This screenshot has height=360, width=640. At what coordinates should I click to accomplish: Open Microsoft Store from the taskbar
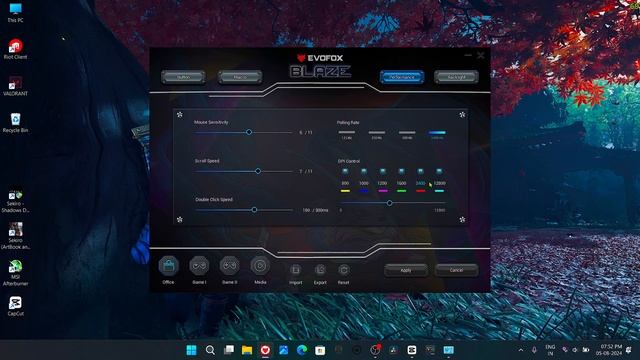320,350
